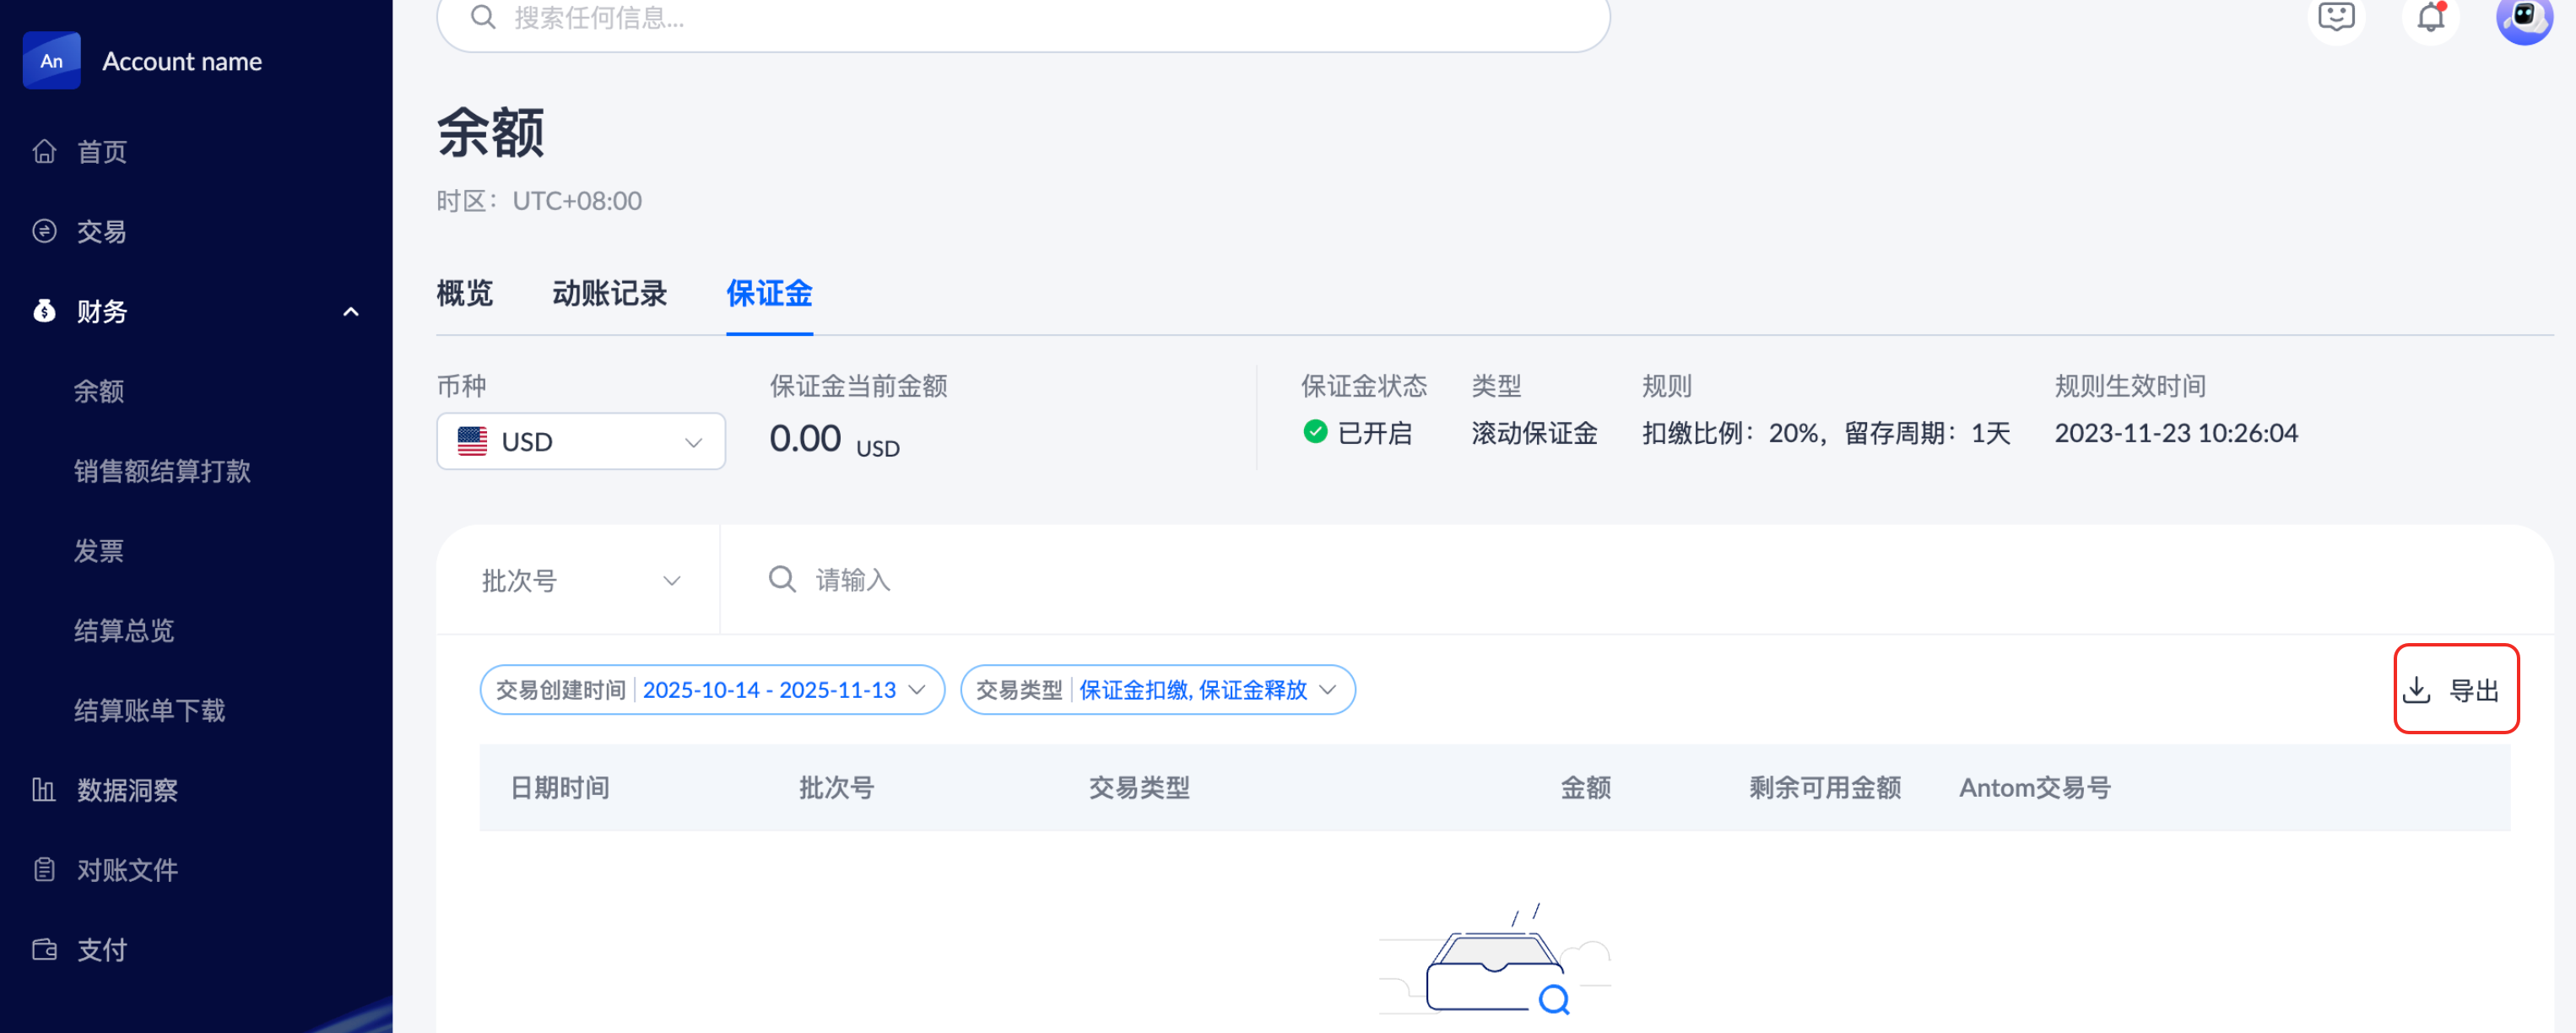Open the 交易创建时间 date range filter
This screenshot has width=2576, height=1033.
711,690
